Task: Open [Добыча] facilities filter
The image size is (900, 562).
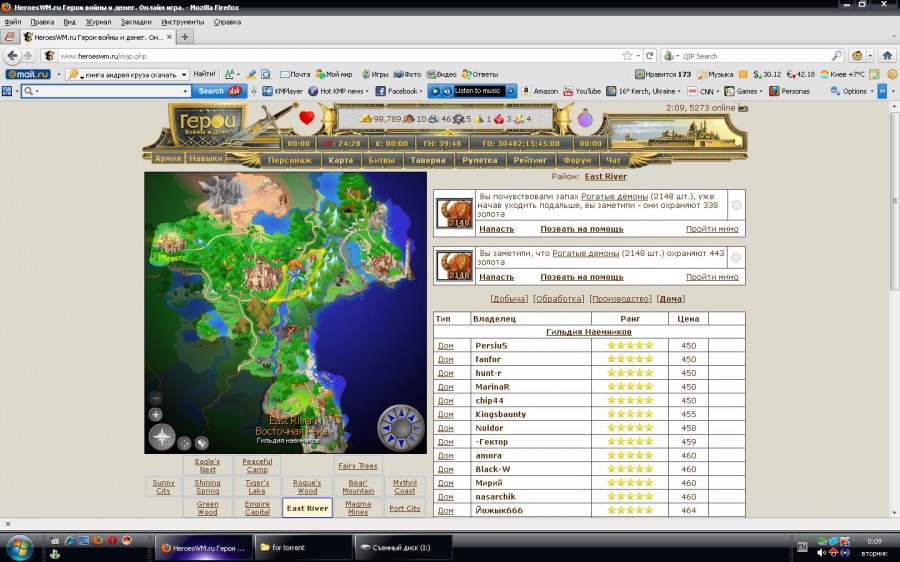Action: pos(509,299)
